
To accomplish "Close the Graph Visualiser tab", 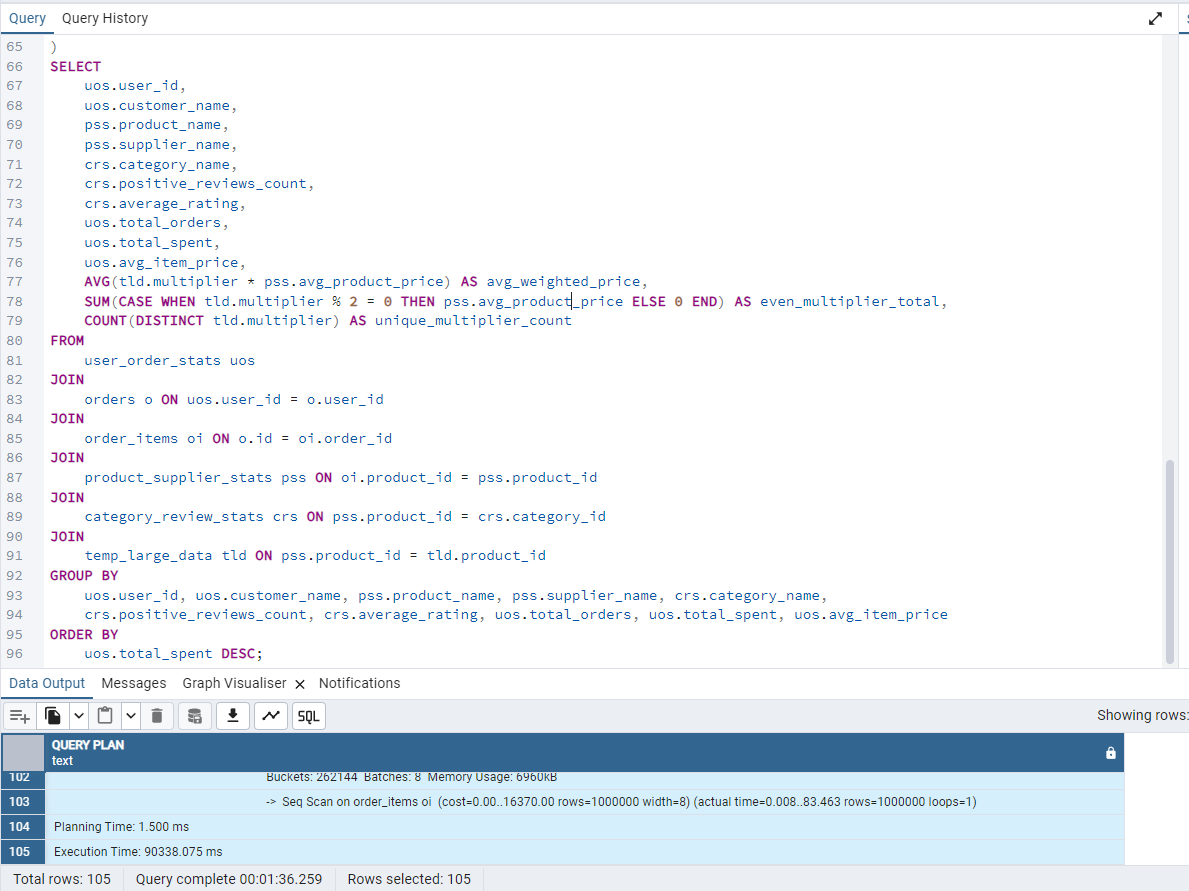I will pos(300,684).
